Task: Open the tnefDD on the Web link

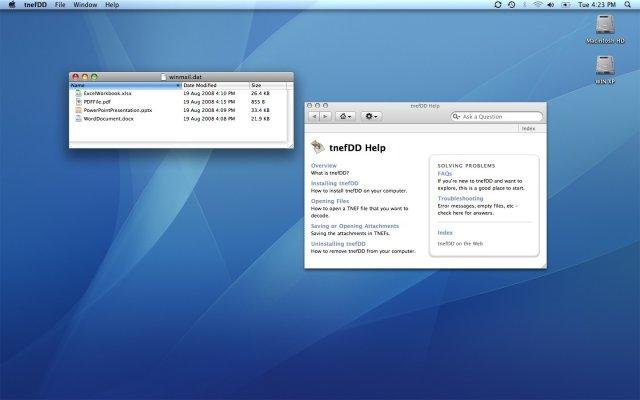Action: pyautogui.click(x=460, y=244)
